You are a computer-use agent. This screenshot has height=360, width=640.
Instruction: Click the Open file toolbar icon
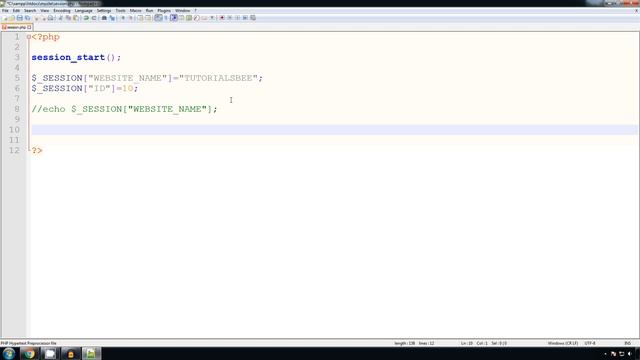[12, 18]
